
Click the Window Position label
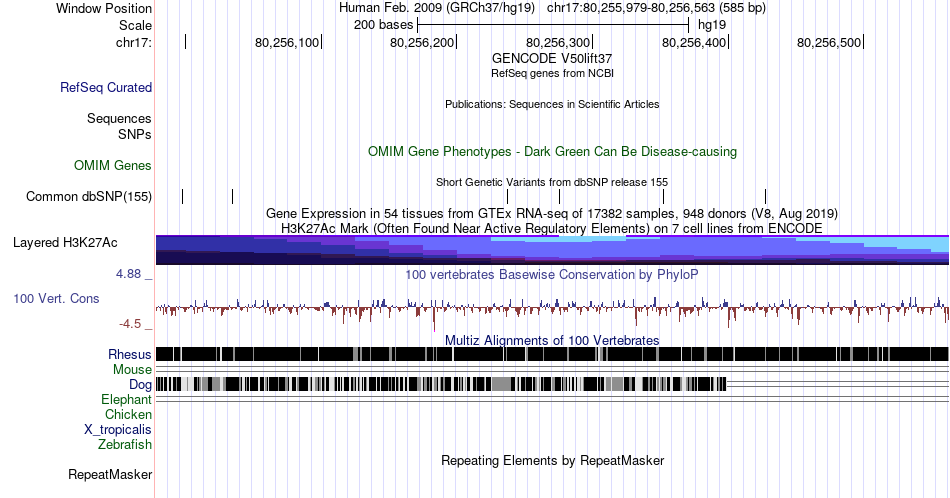click(x=104, y=8)
